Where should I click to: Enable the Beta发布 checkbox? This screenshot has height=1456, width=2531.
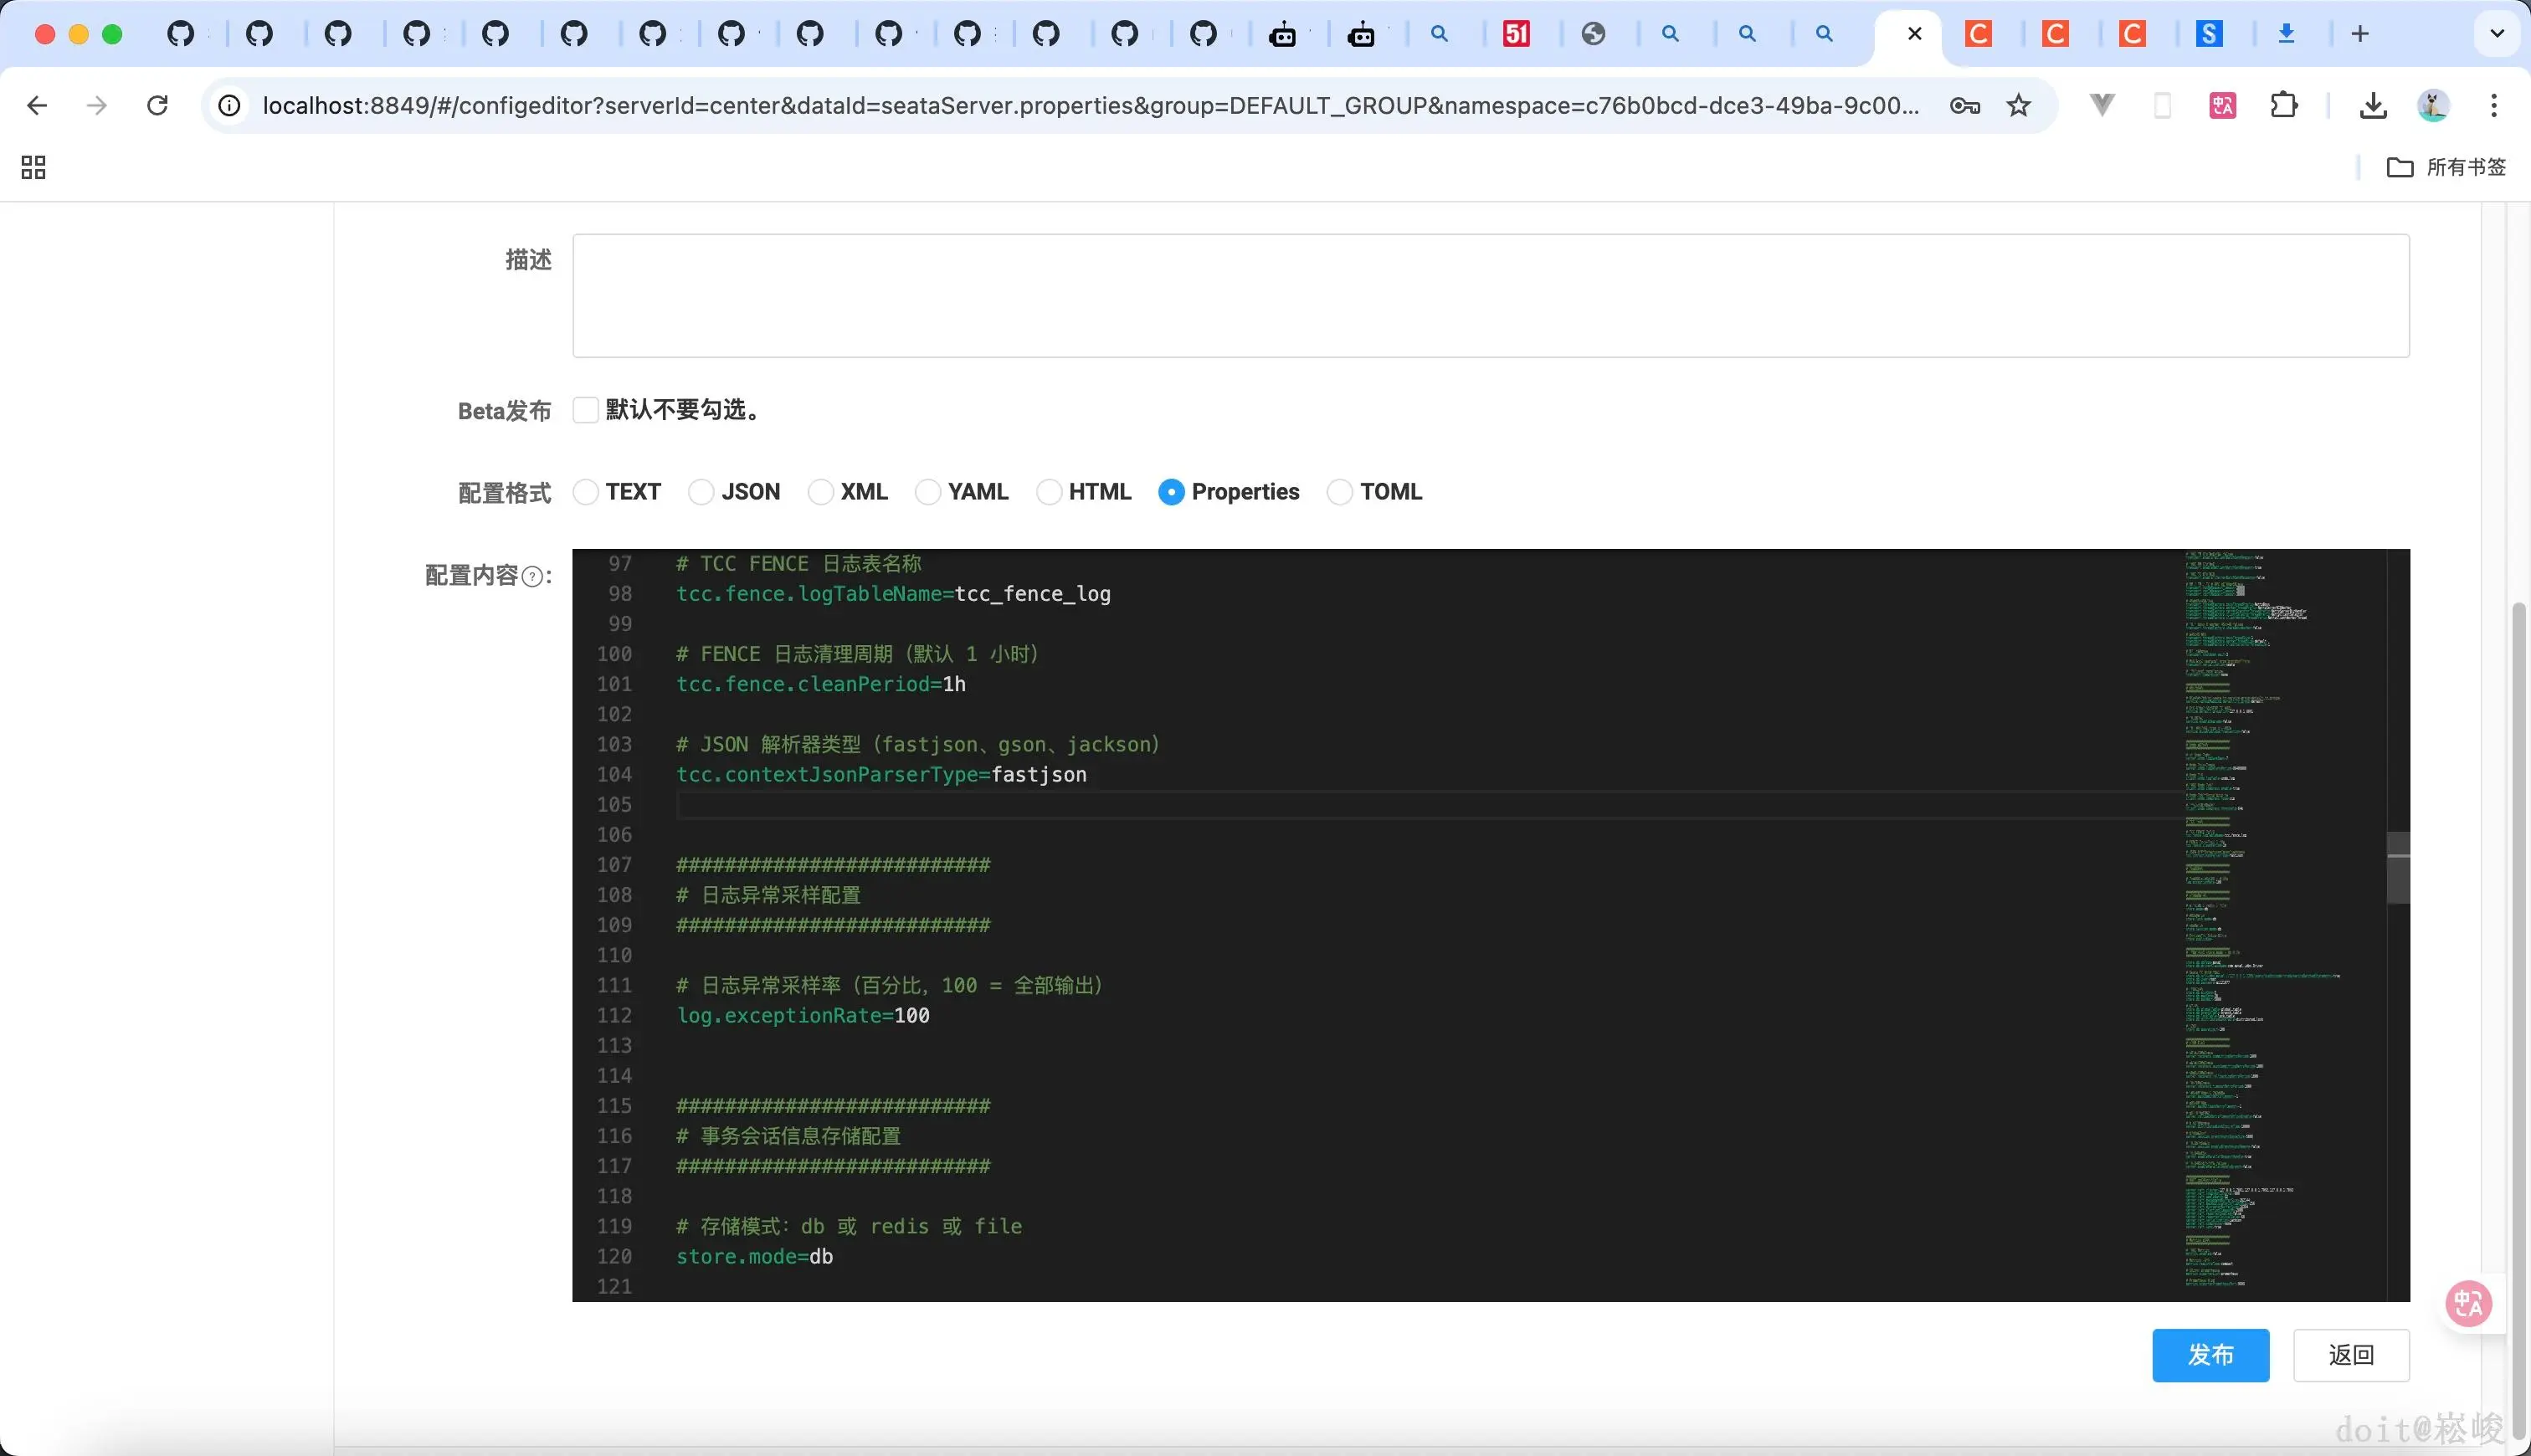tap(585, 410)
